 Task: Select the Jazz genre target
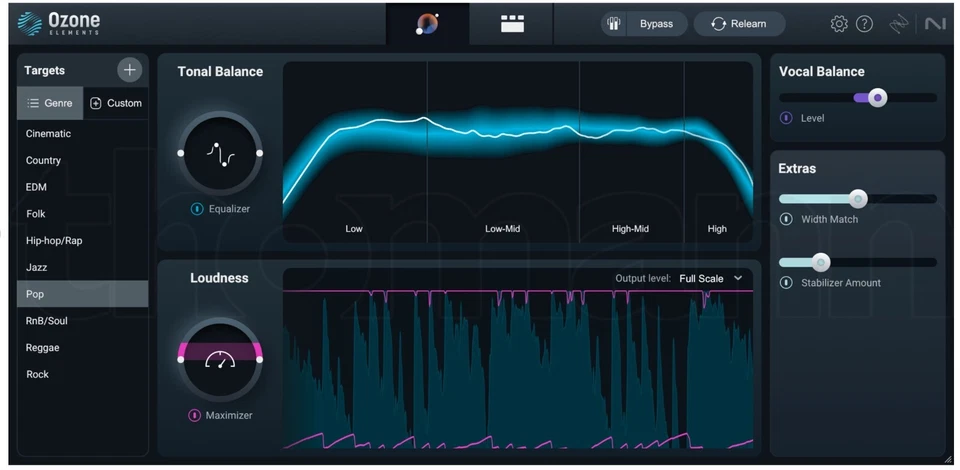pyautogui.click(x=83, y=267)
